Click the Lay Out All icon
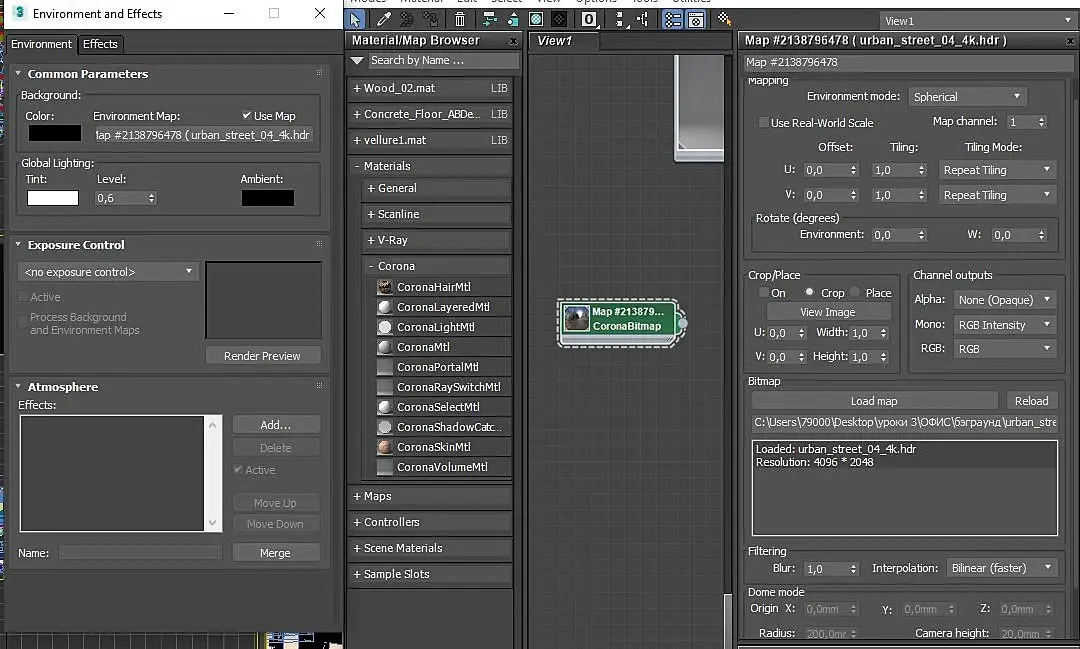 click(620, 19)
